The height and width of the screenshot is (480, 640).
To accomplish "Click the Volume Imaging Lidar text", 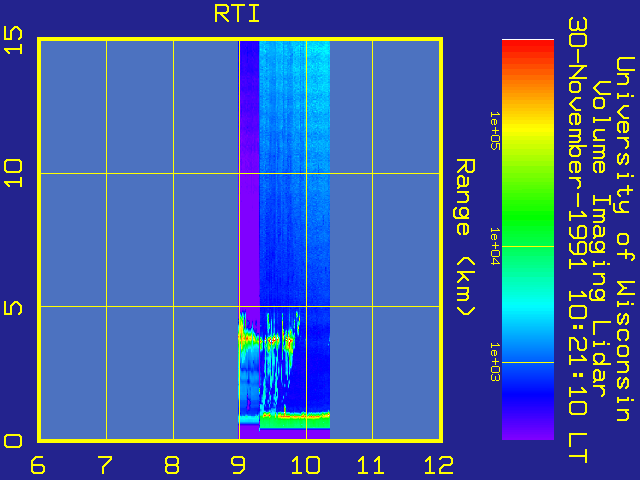I will point(601,239).
